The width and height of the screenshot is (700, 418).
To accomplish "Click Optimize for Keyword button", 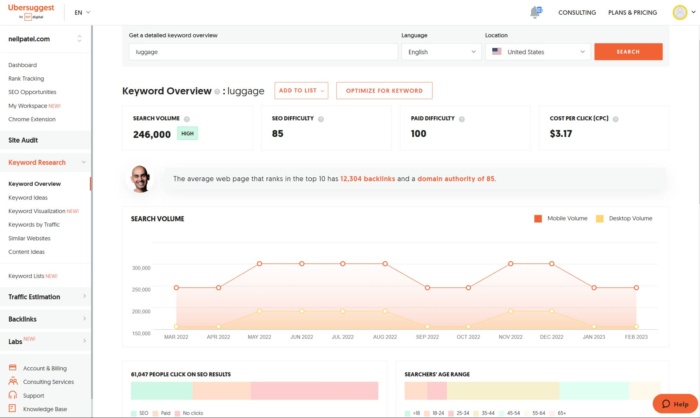I will (x=384, y=91).
